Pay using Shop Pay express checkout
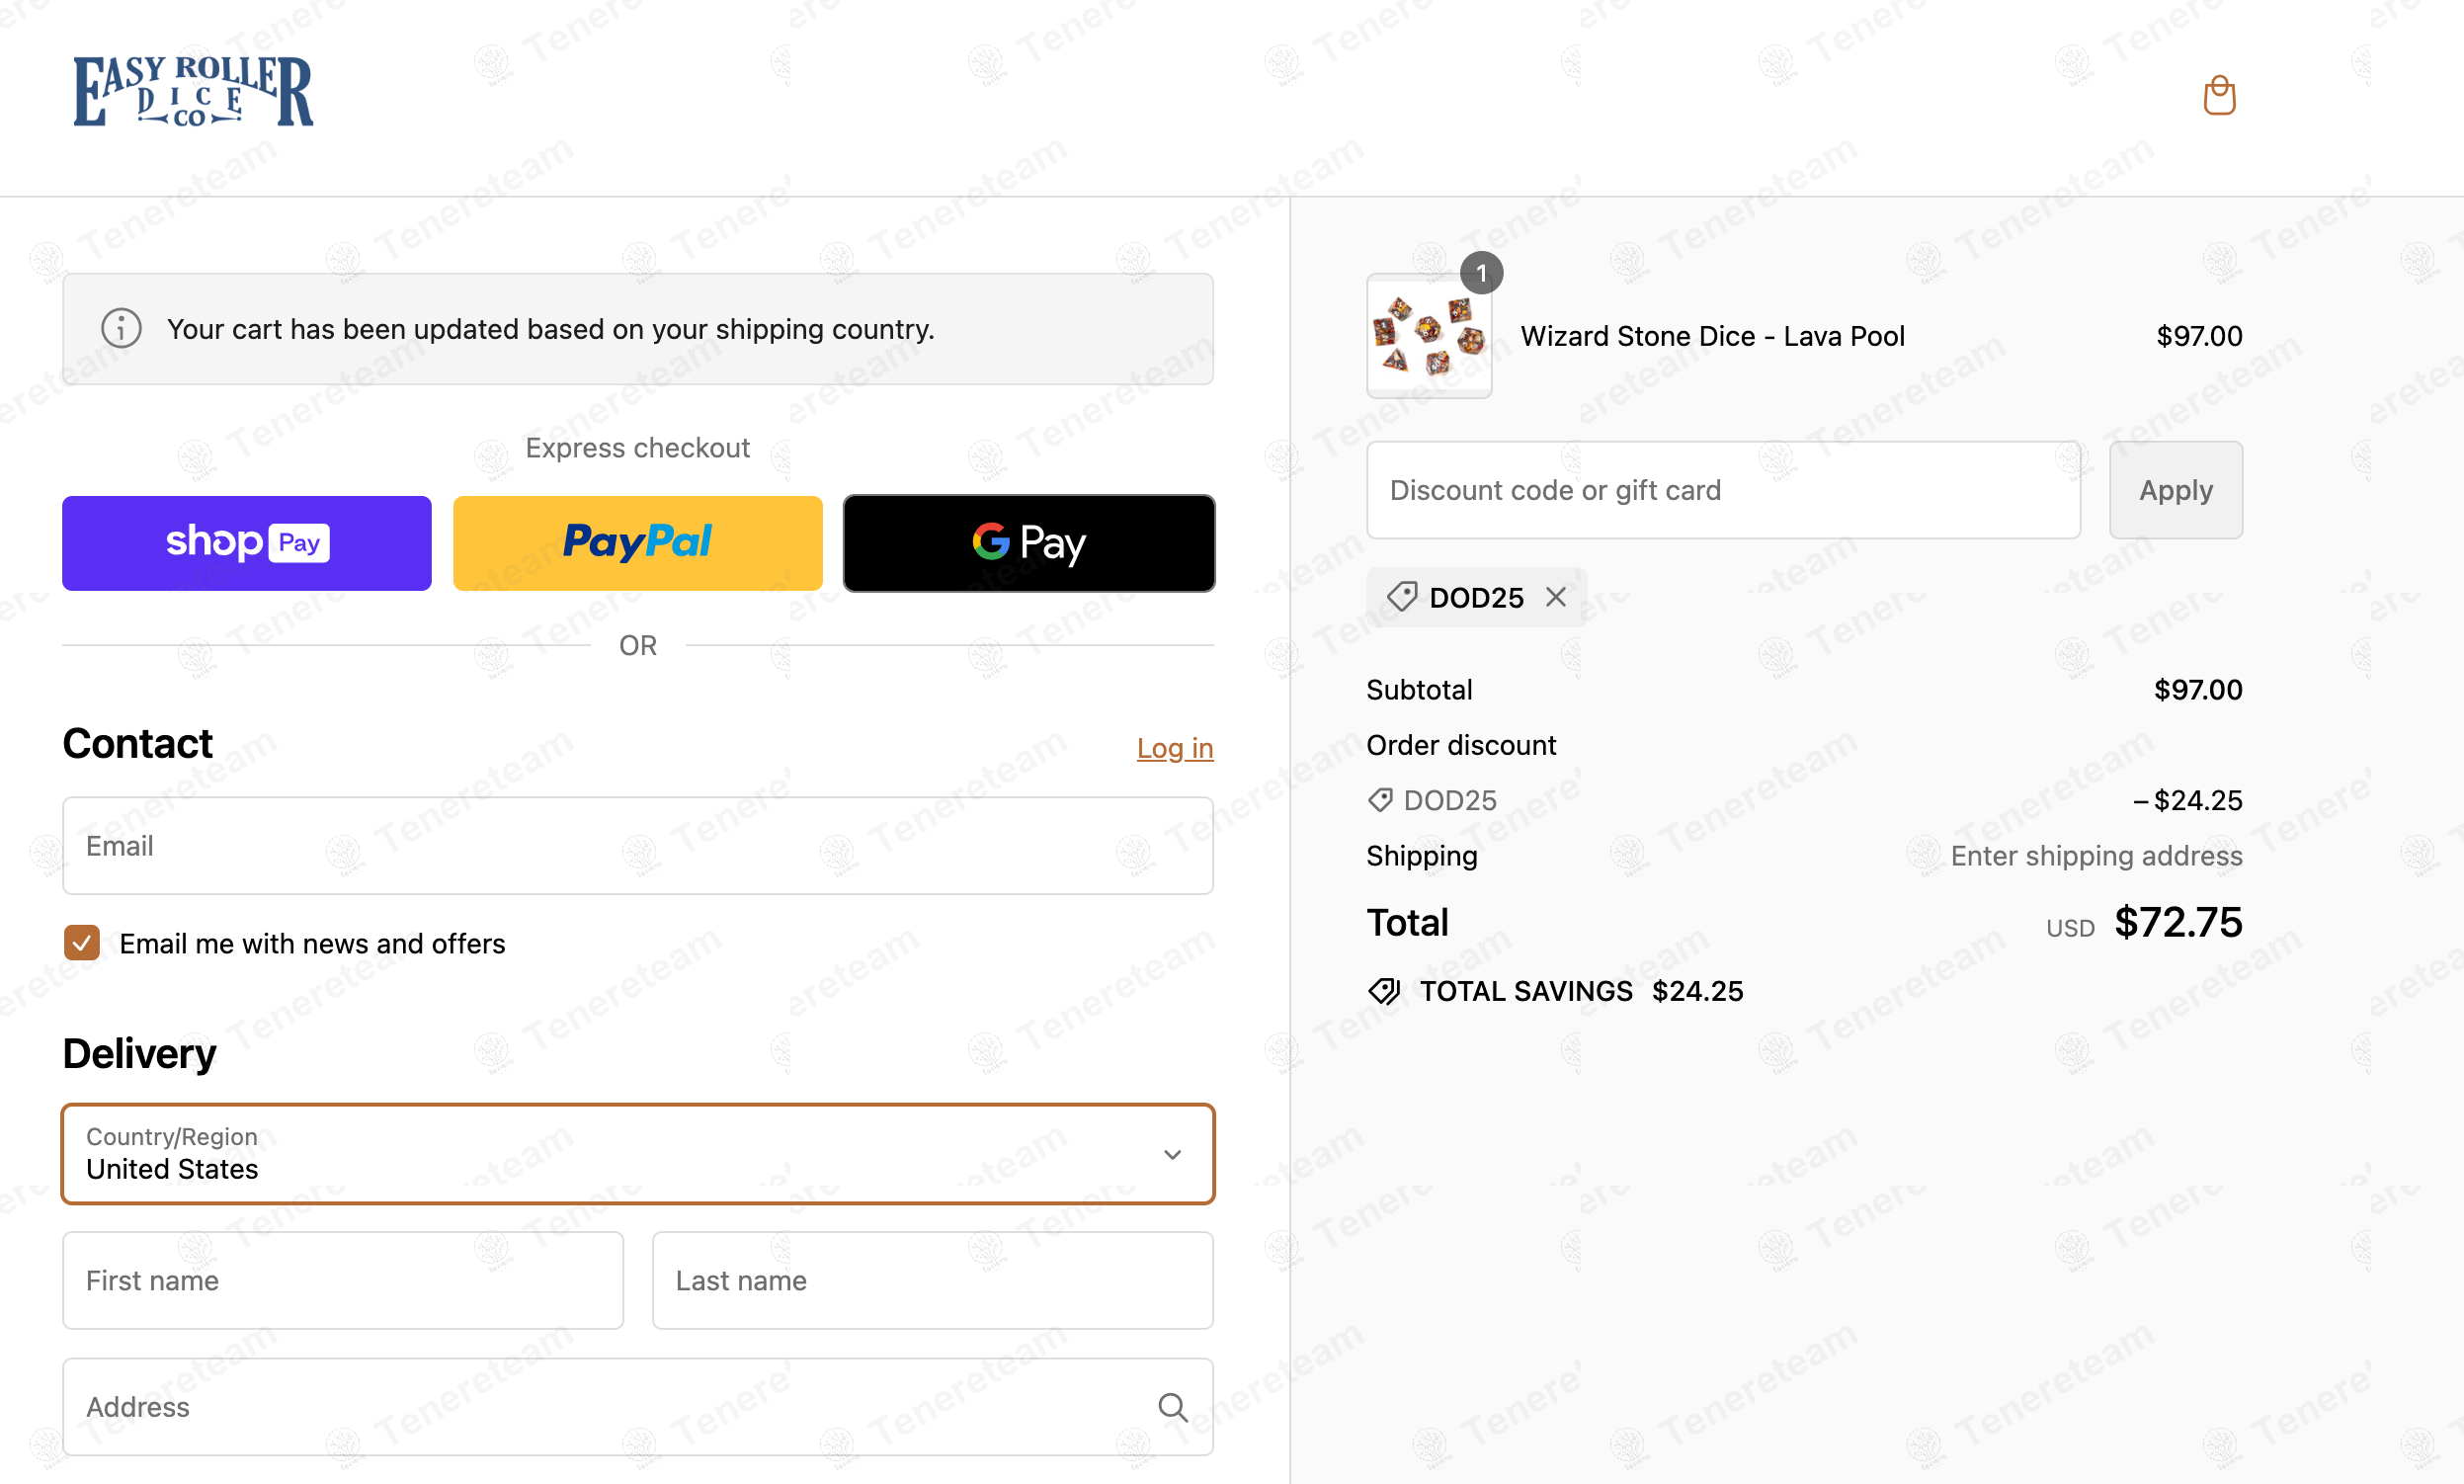 [x=246, y=542]
